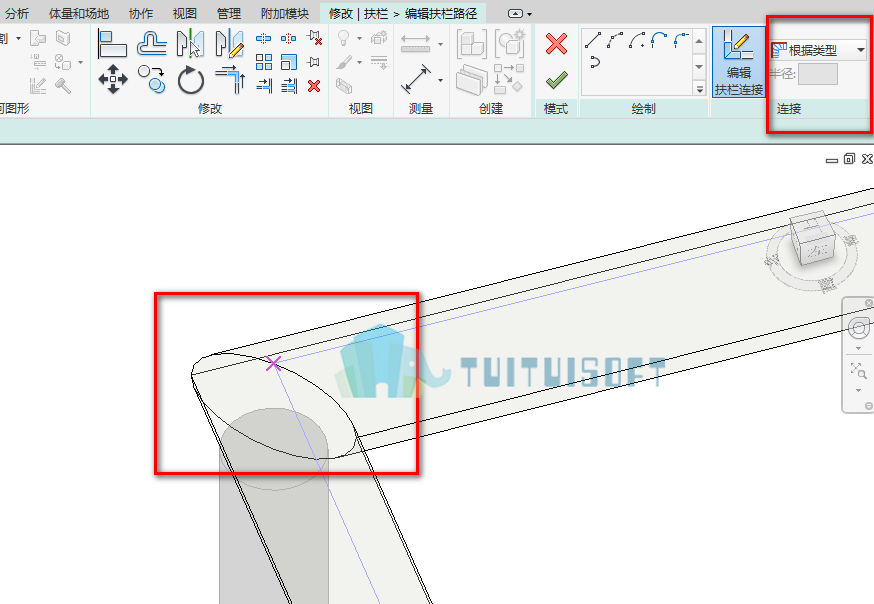Viewport: 874px width, 604px height.
Task: Click the Split Element icon
Action: tap(263, 38)
